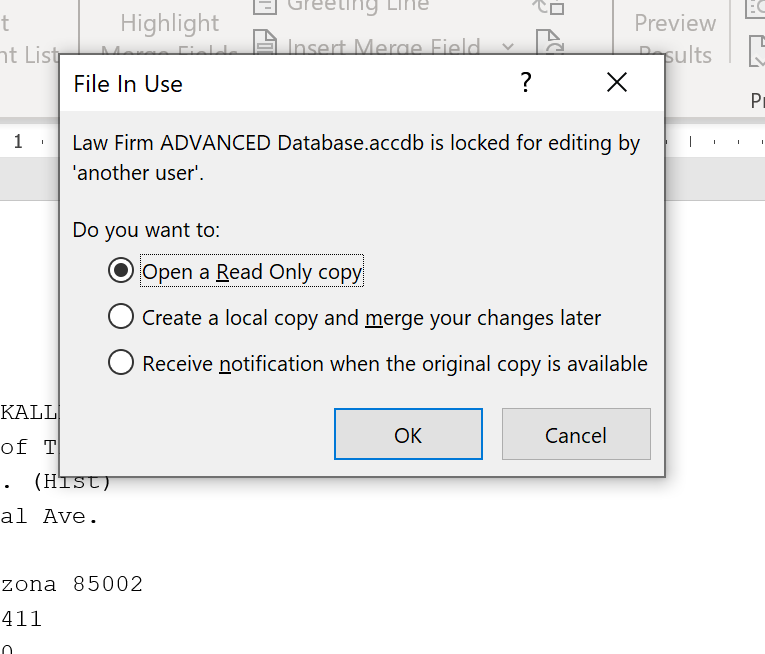The image size is (765, 654).
Task: Click the Update Labels icon with refresh arrow
Action: tap(550, 42)
